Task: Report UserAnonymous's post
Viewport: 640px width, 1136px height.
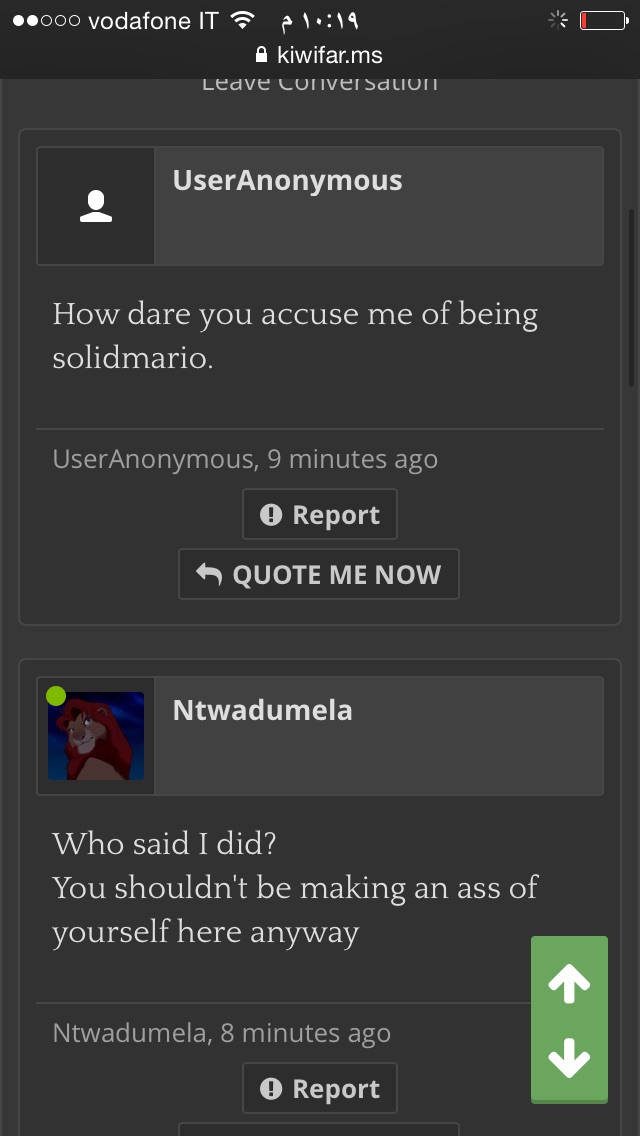Action: 320,514
